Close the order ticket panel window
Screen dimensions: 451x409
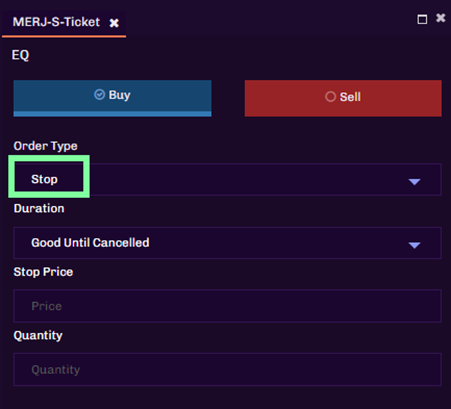coord(441,18)
